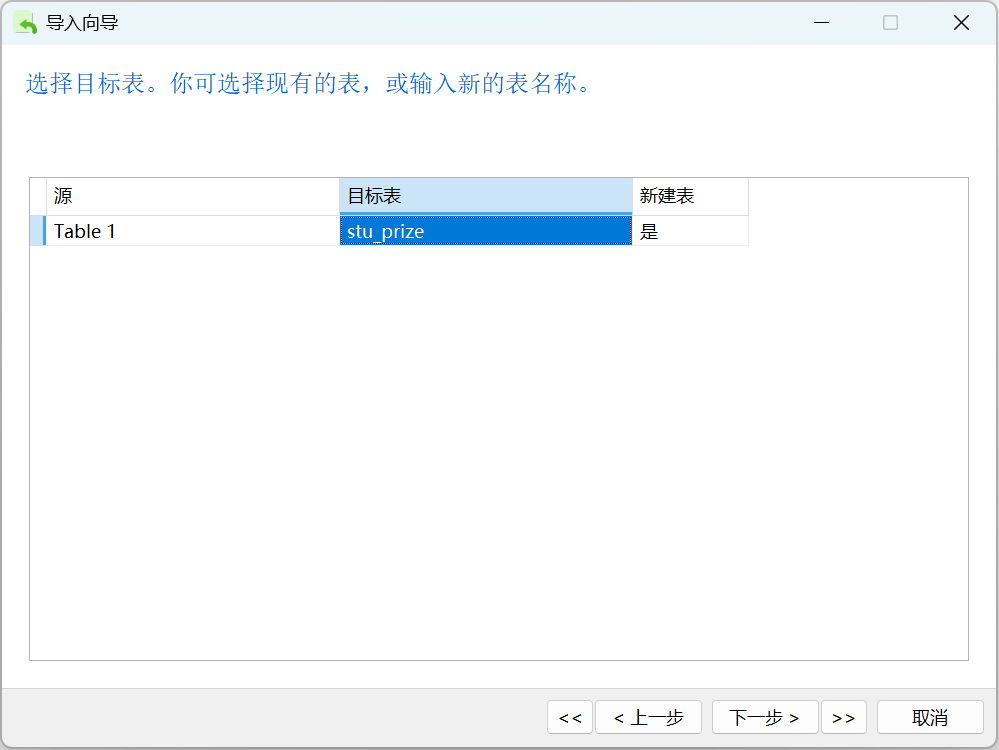Click empty area below the Table 1 row
This screenshot has width=999, height=750.
499,452
